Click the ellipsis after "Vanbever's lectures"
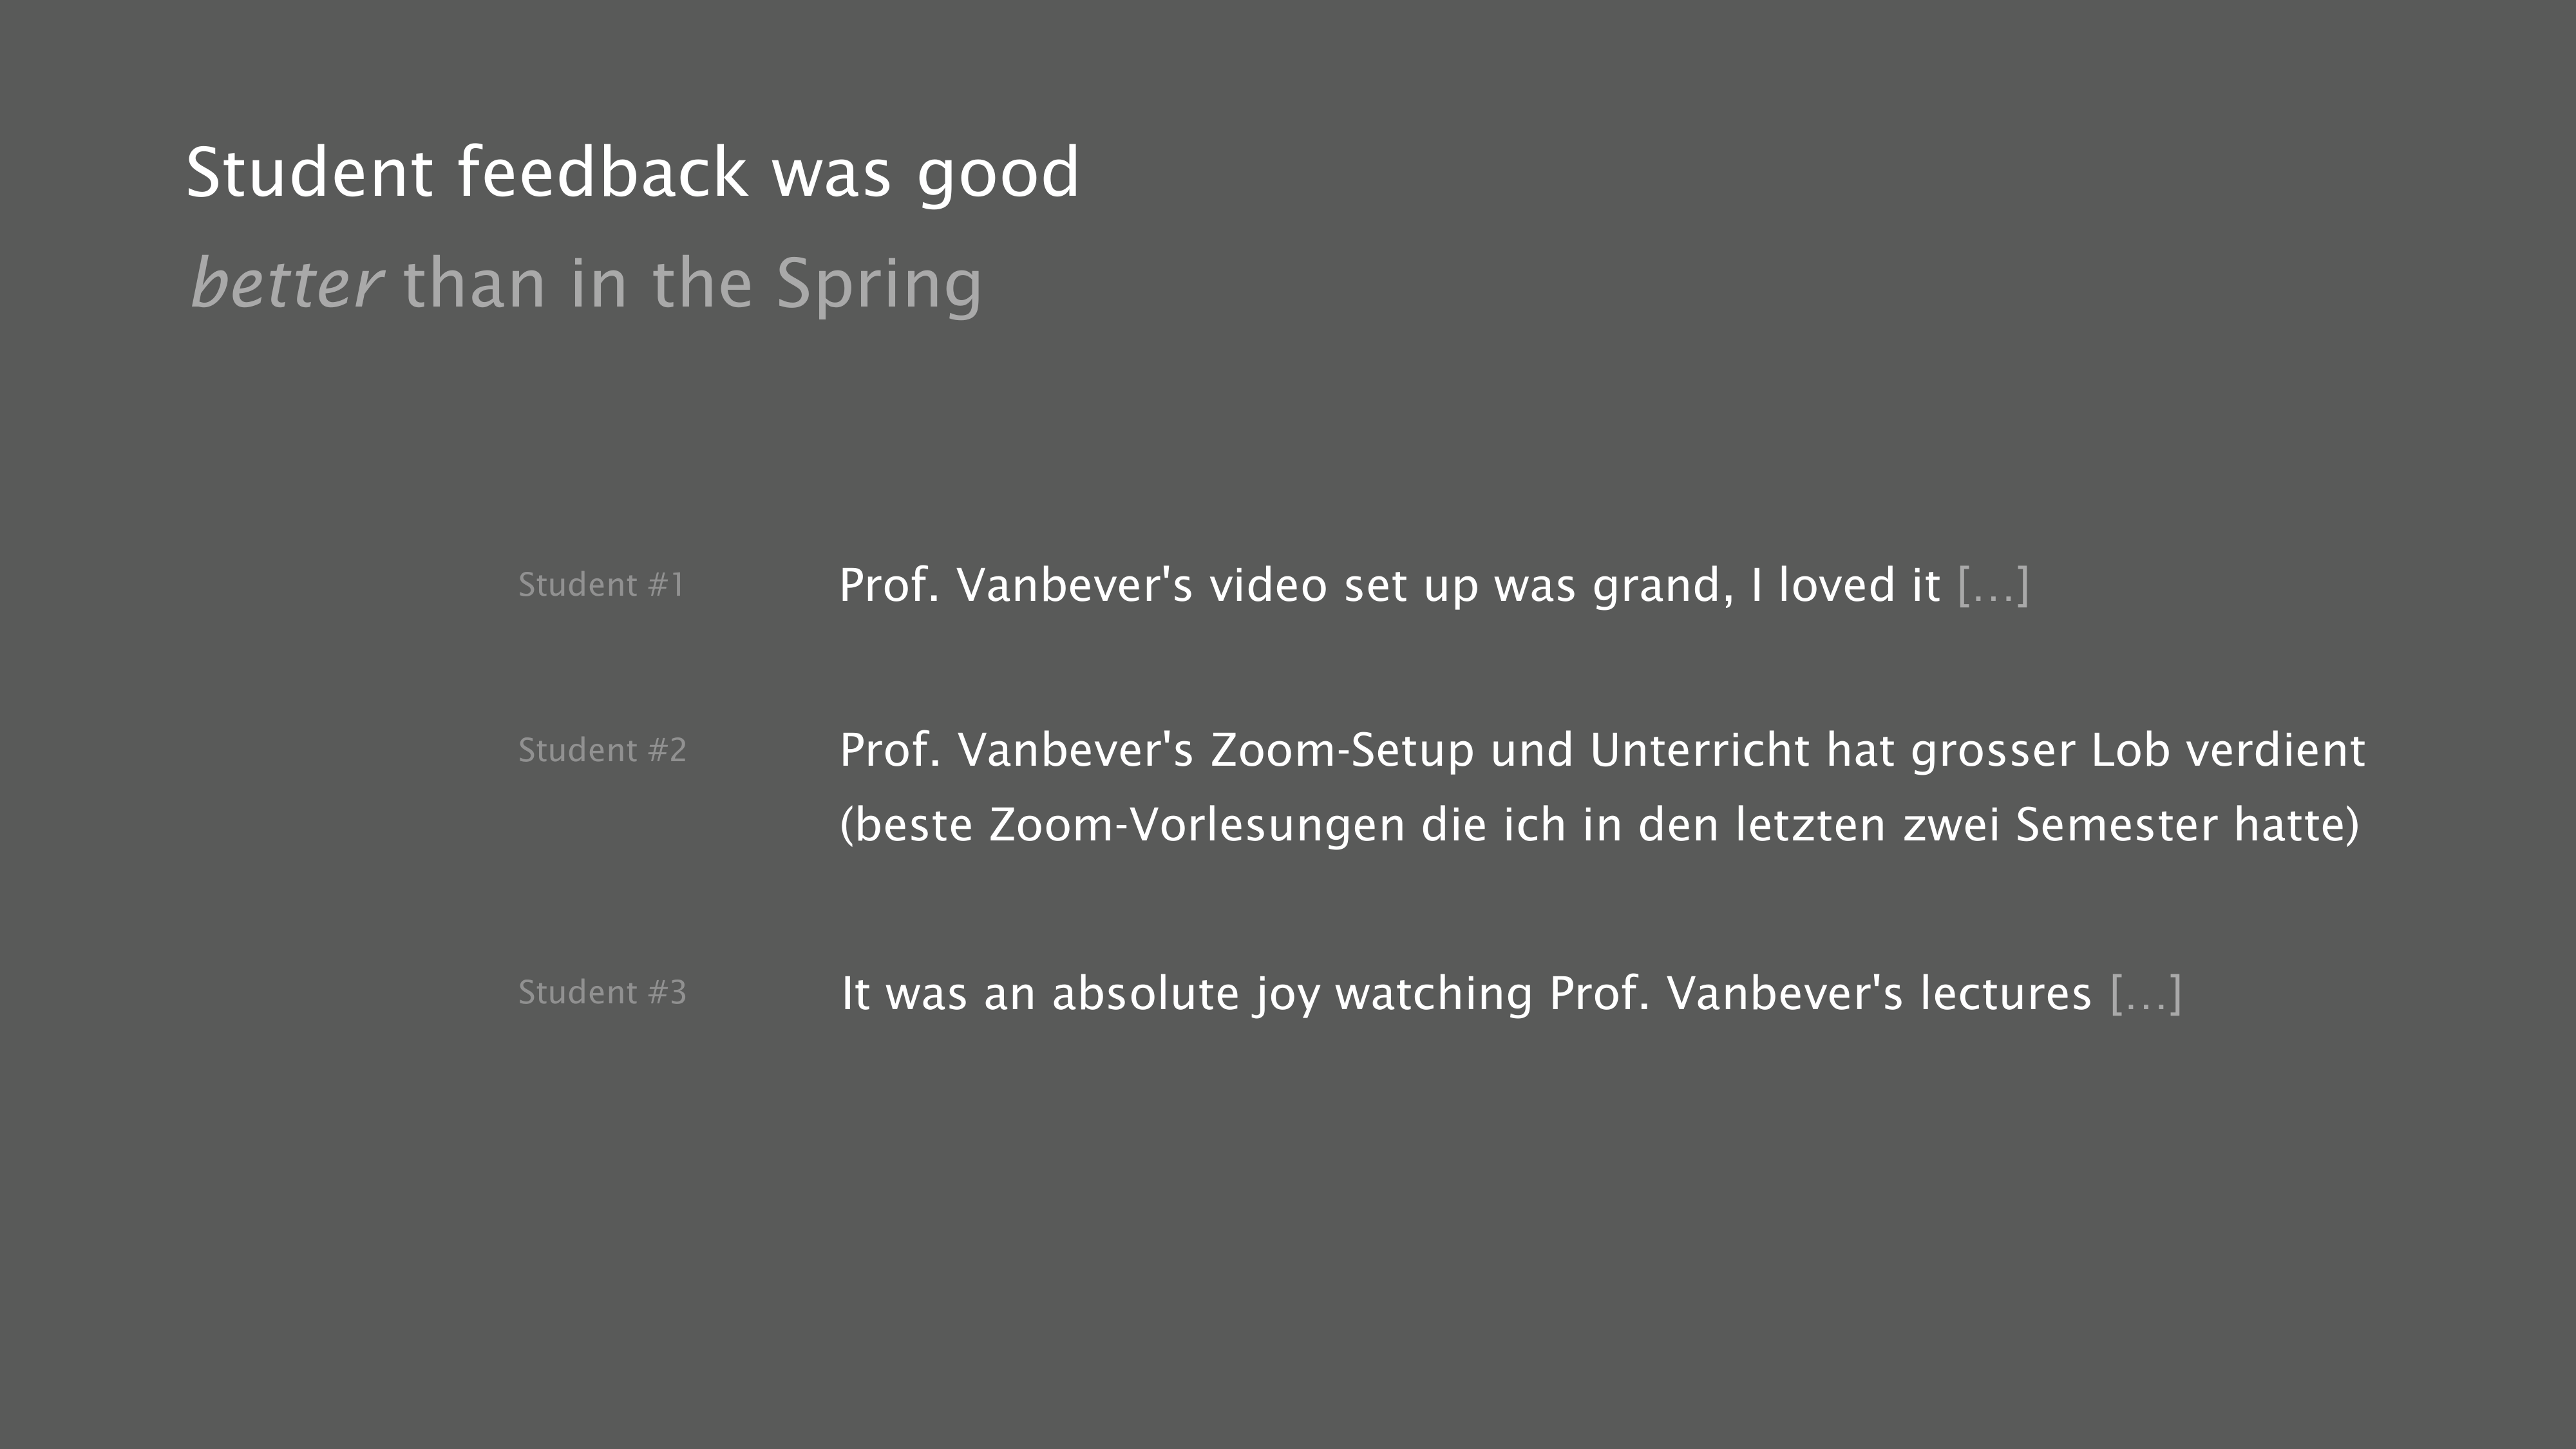Viewport: 2576px width, 1449px height. tap(2146, 993)
